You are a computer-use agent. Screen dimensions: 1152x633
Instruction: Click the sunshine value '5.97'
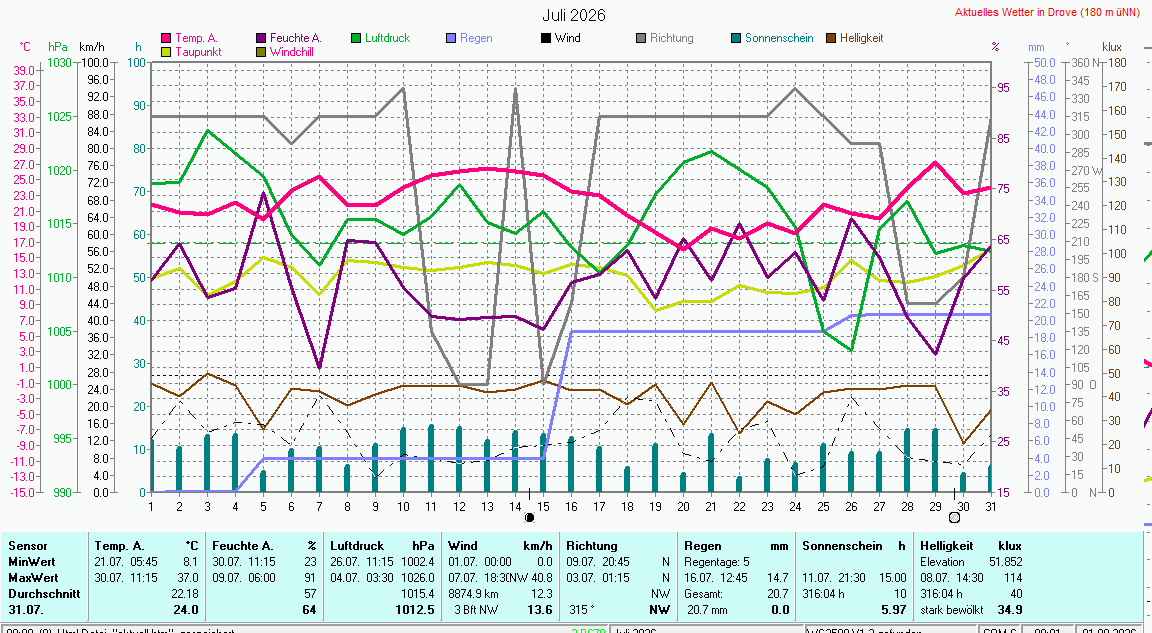click(893, 610)
